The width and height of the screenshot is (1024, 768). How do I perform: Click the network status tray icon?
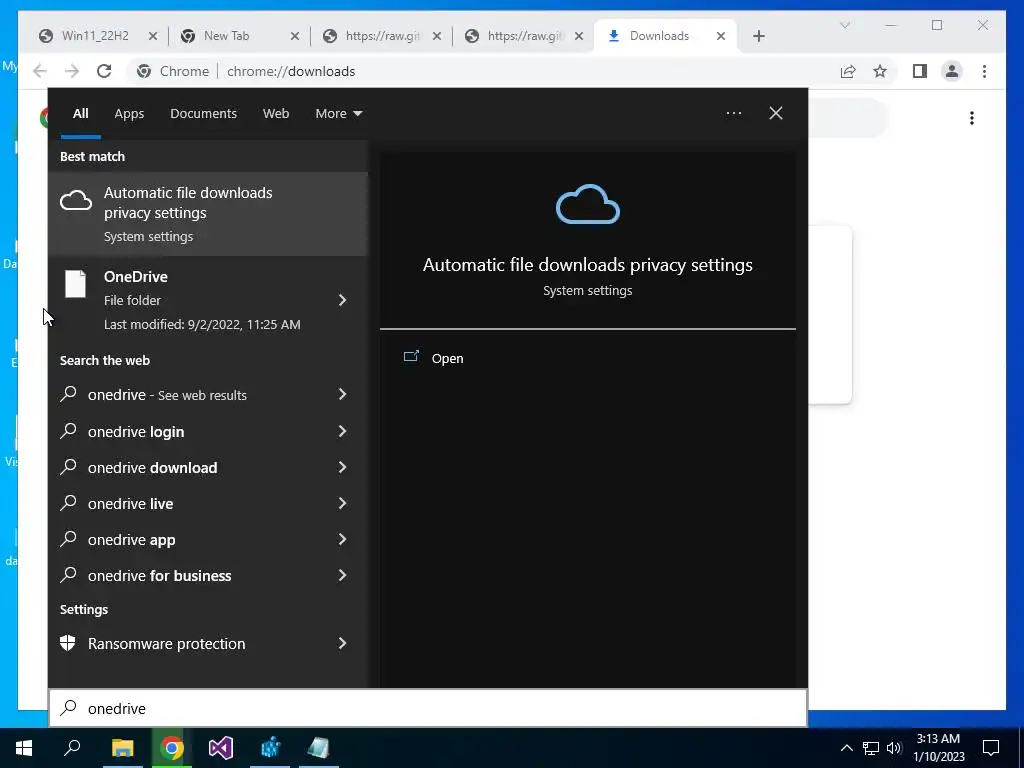(x=871, y=748)
